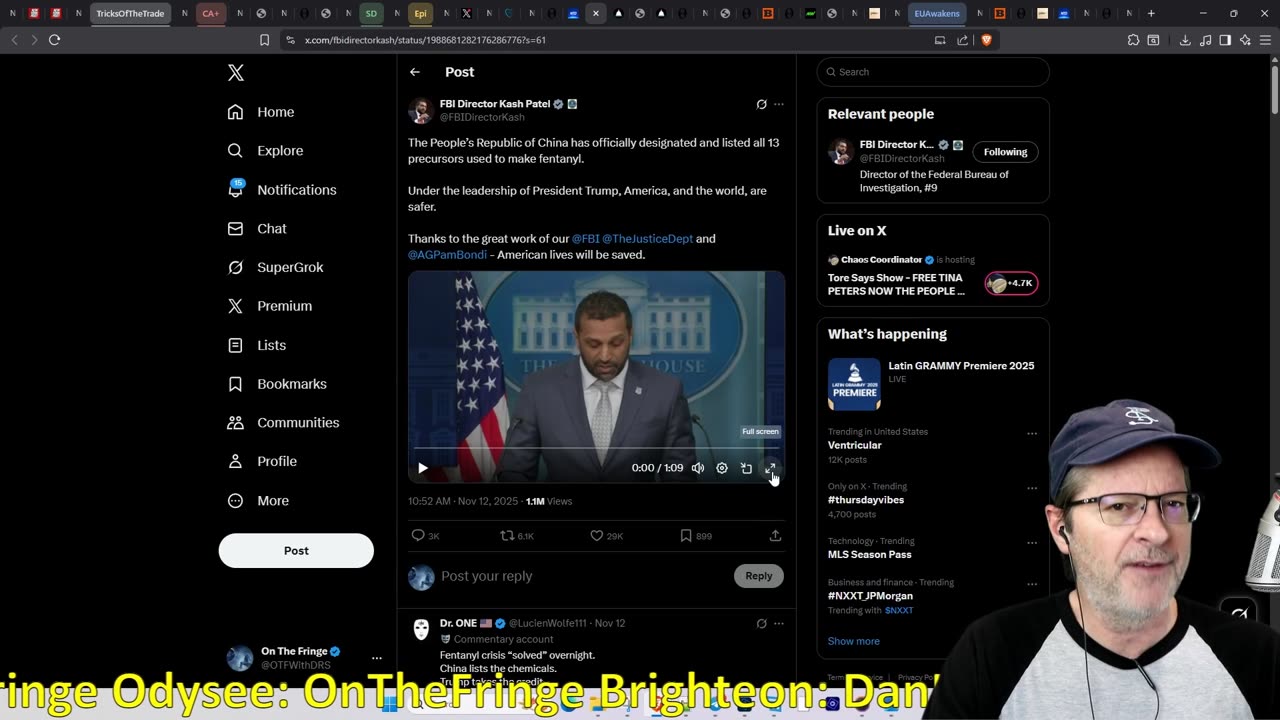The height and width of the screenshot is (720, 1280).
Task: Click the X search box
Action: click(933, 72)
